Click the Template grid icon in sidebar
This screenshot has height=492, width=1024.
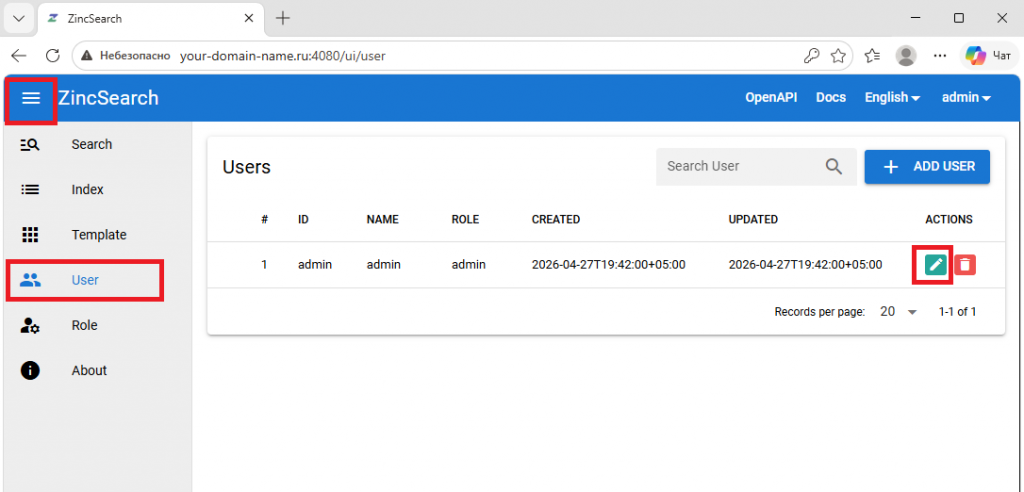pyautogui.click(x=30, y=235)
